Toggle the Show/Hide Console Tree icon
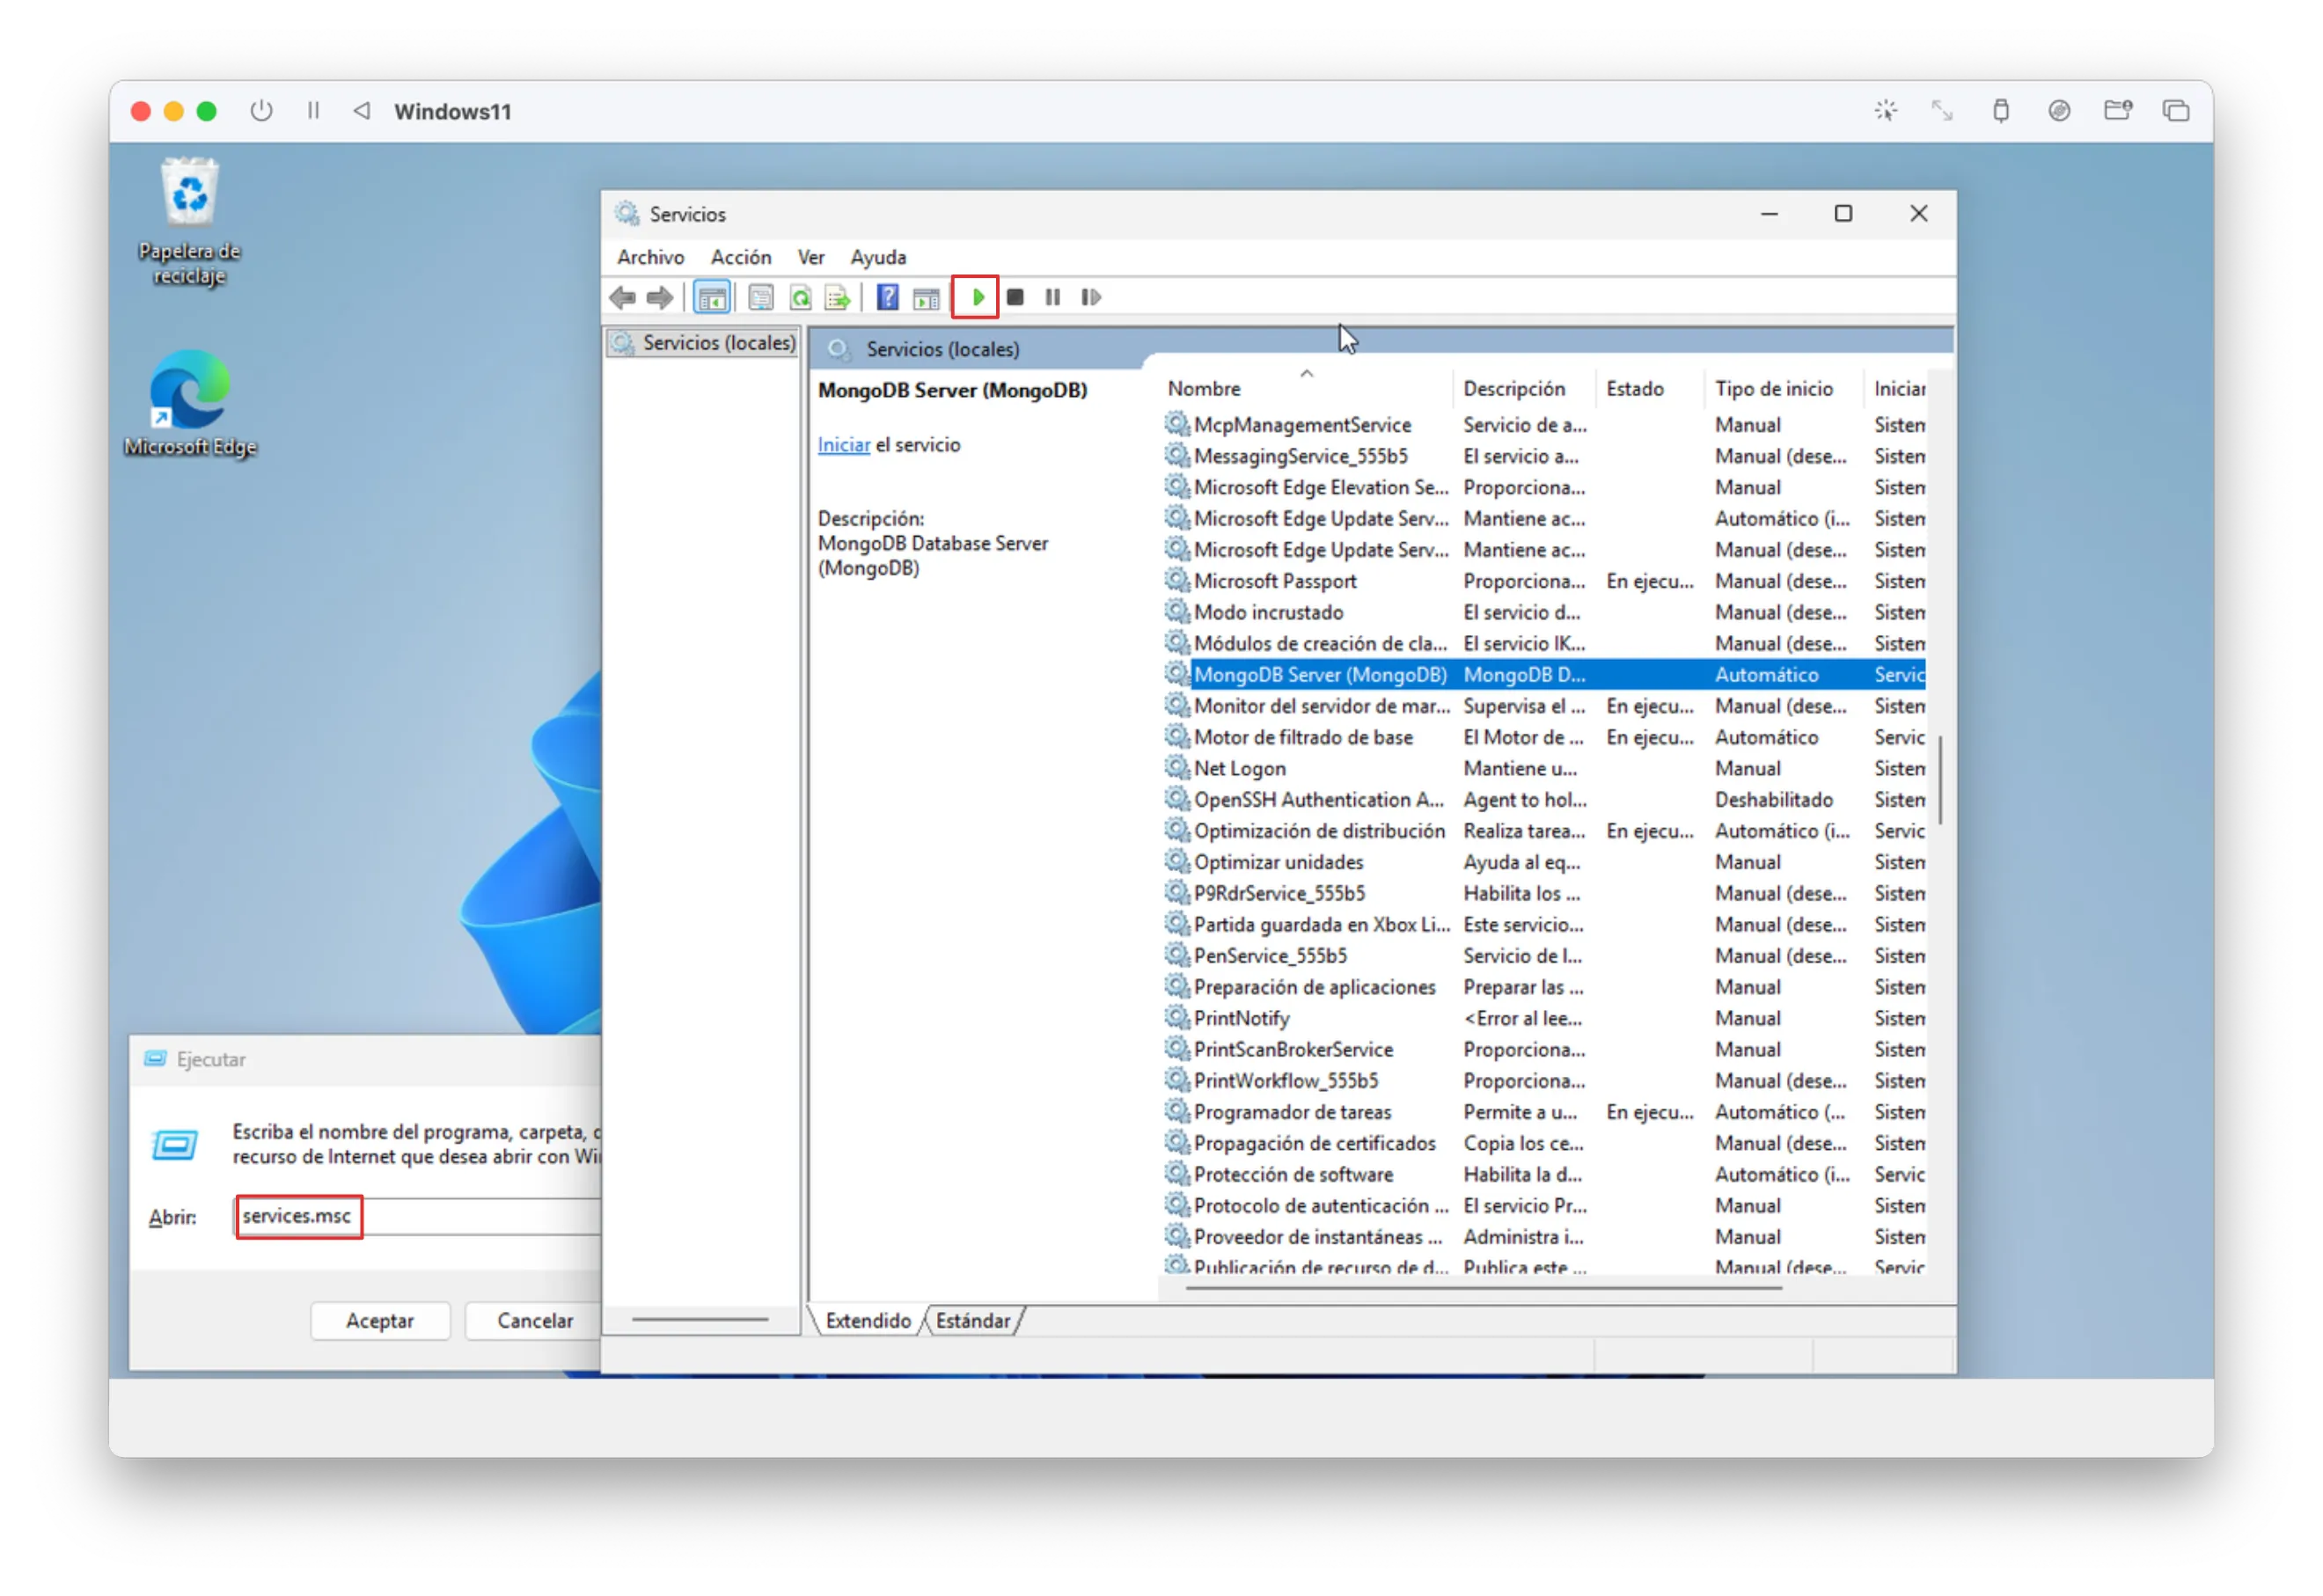Viewport: 2323px width, 1596px height. (712, 297)
